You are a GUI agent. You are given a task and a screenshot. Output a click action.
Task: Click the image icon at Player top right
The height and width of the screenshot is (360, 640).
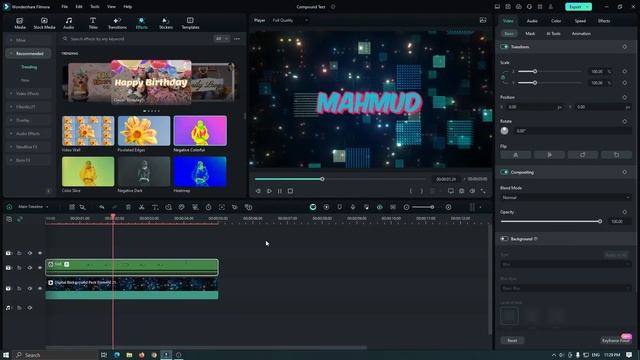[483, 20]
